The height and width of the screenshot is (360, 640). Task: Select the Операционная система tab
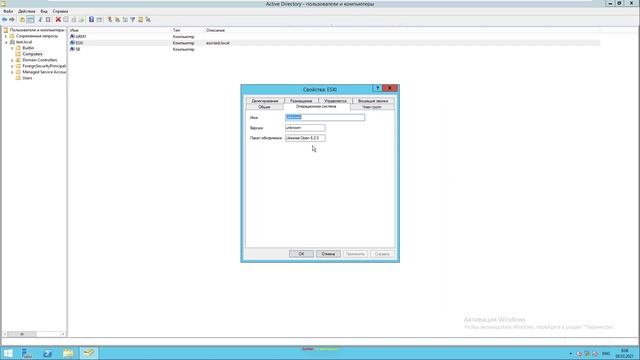click(x=316, y=107)
